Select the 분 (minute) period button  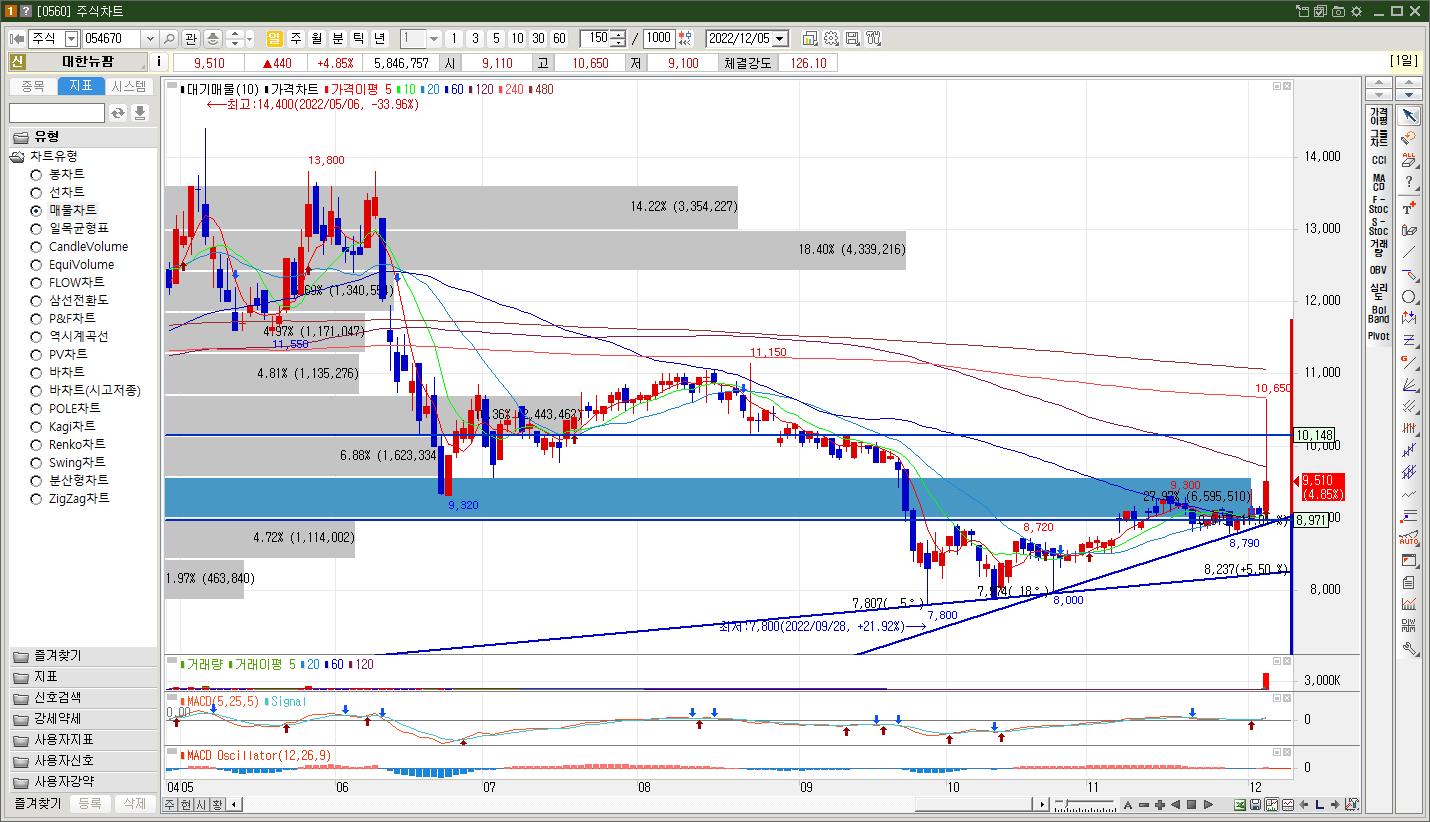pos(338,39)
